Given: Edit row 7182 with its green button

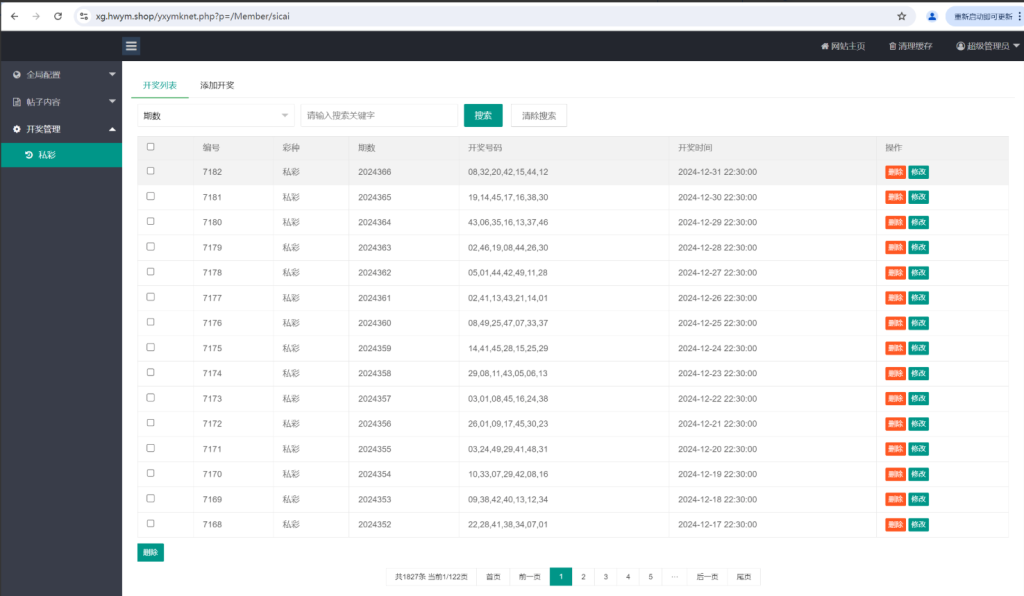Looking at the screenshot, I should tap(918, 172).
